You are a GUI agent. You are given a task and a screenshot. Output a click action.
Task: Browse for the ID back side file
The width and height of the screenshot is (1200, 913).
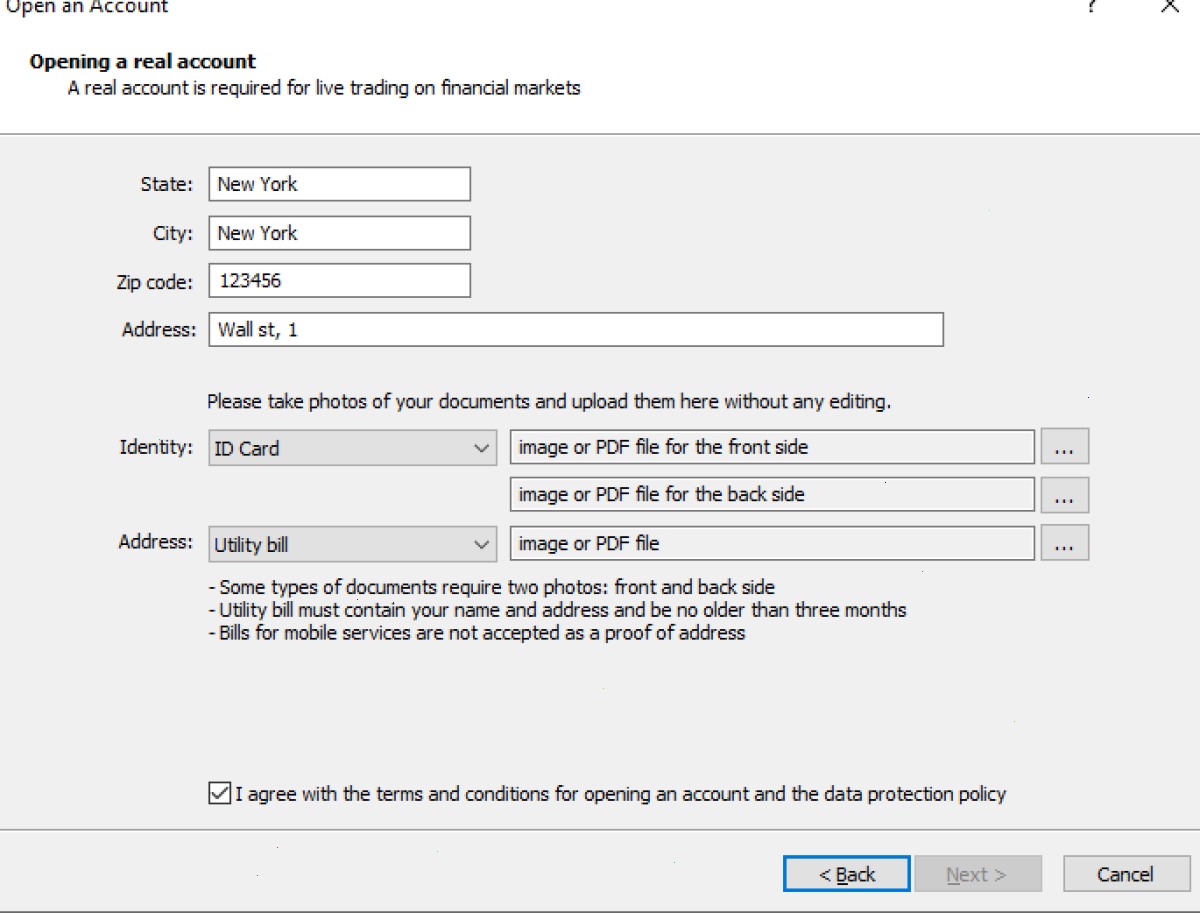1064,495
